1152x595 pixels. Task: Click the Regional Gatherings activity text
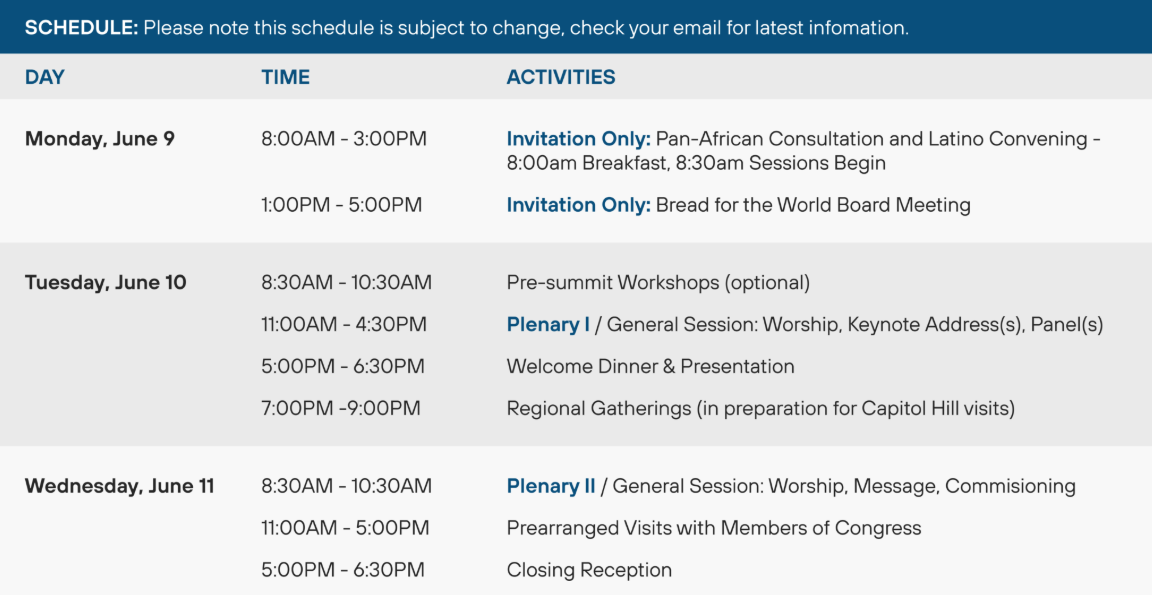(x=761, y=408)
